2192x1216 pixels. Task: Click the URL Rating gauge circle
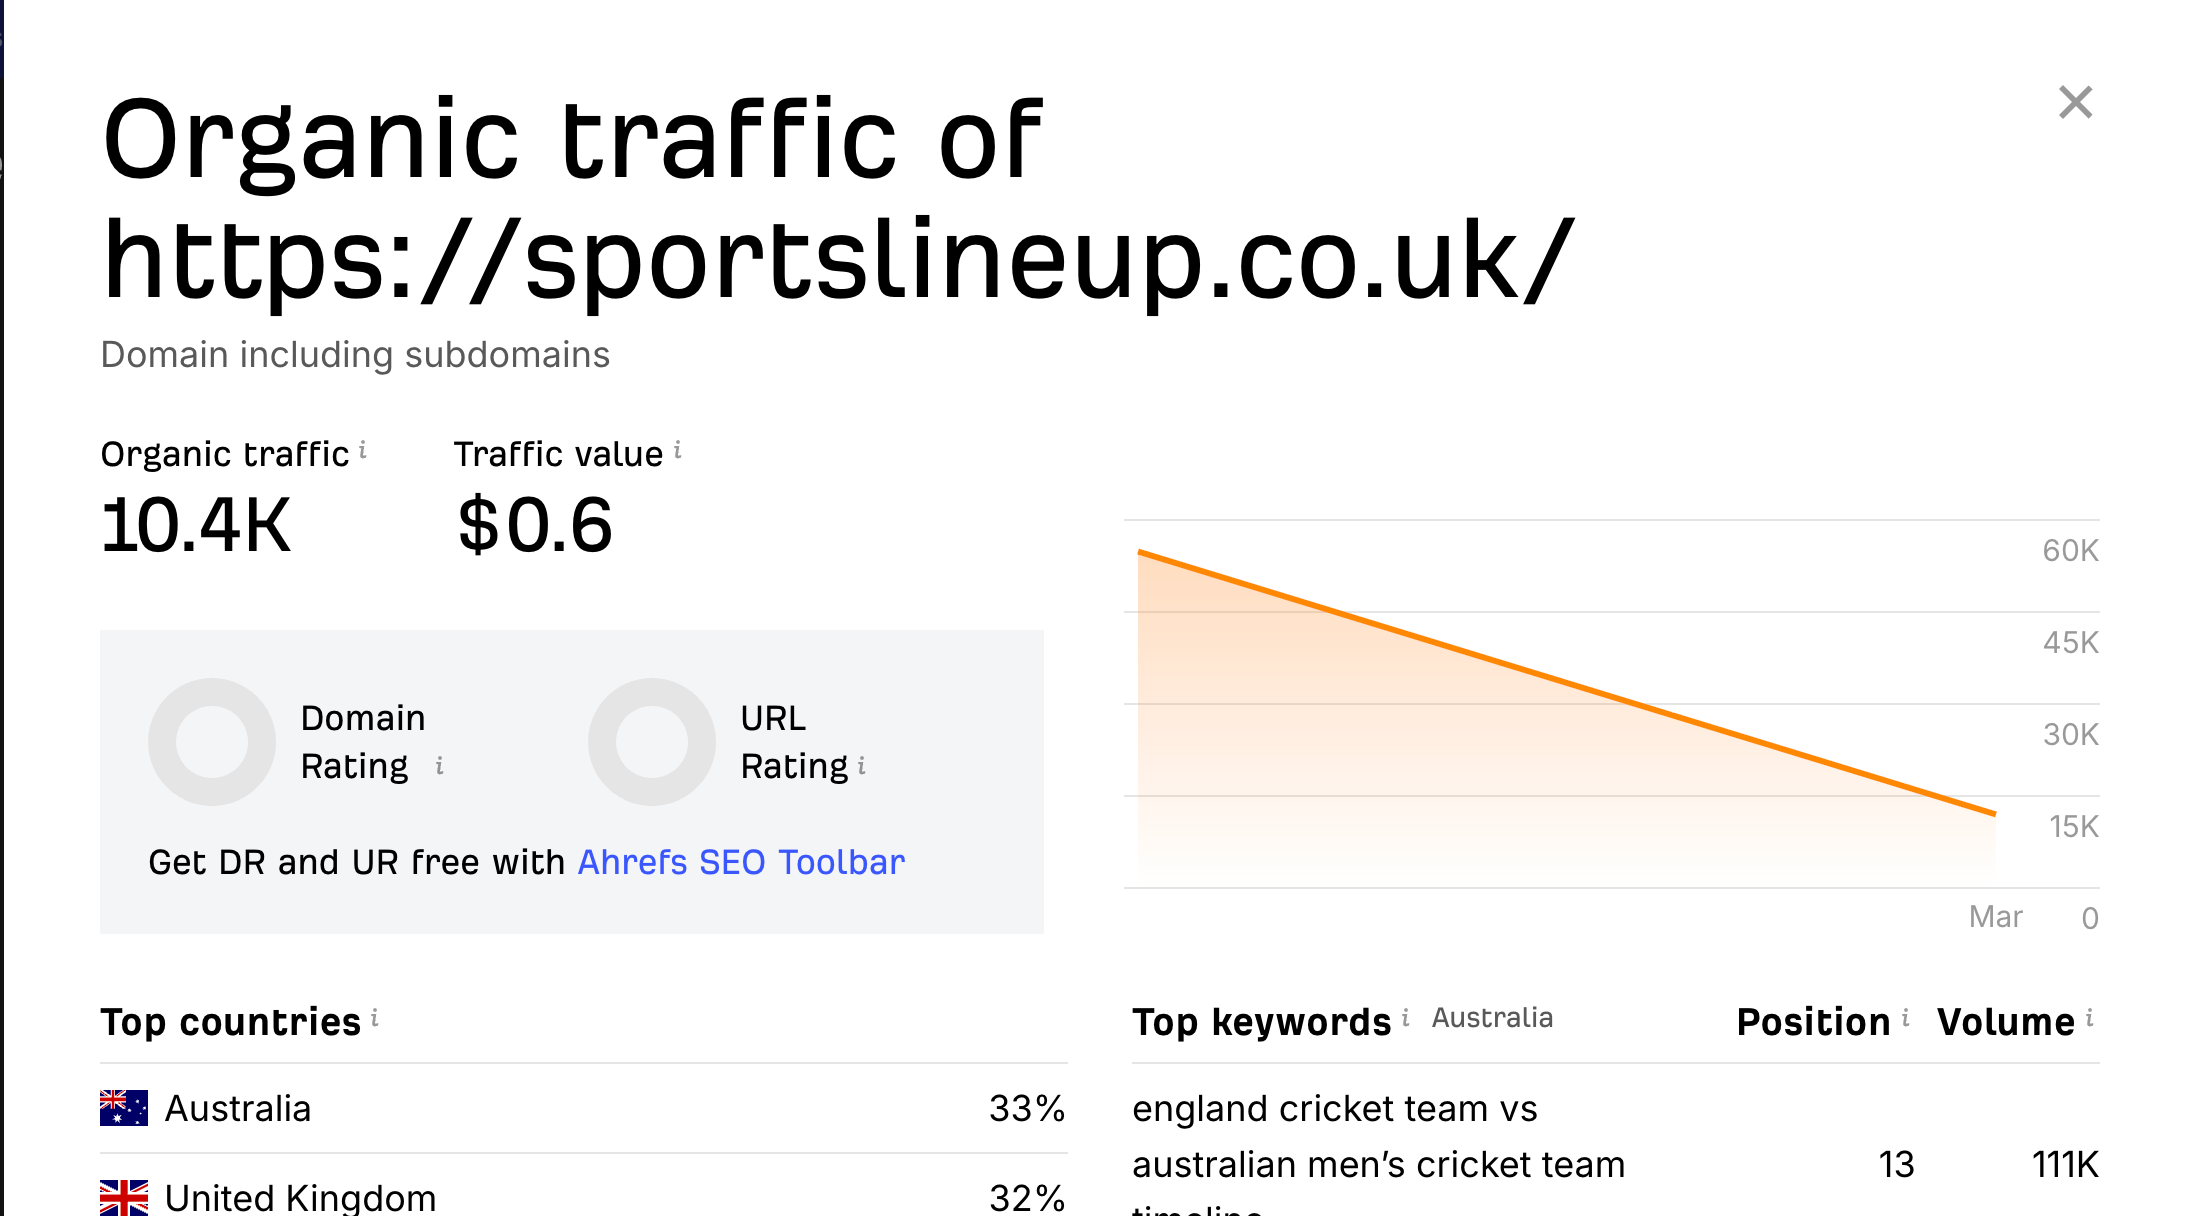click(x=651, y=741)
